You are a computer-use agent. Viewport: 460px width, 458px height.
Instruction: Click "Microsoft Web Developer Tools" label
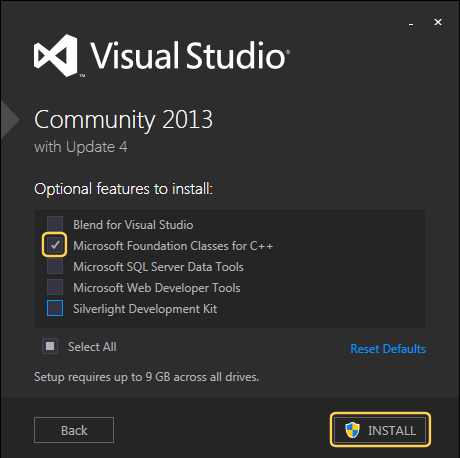pyautogui.click(x=157, y=288)
